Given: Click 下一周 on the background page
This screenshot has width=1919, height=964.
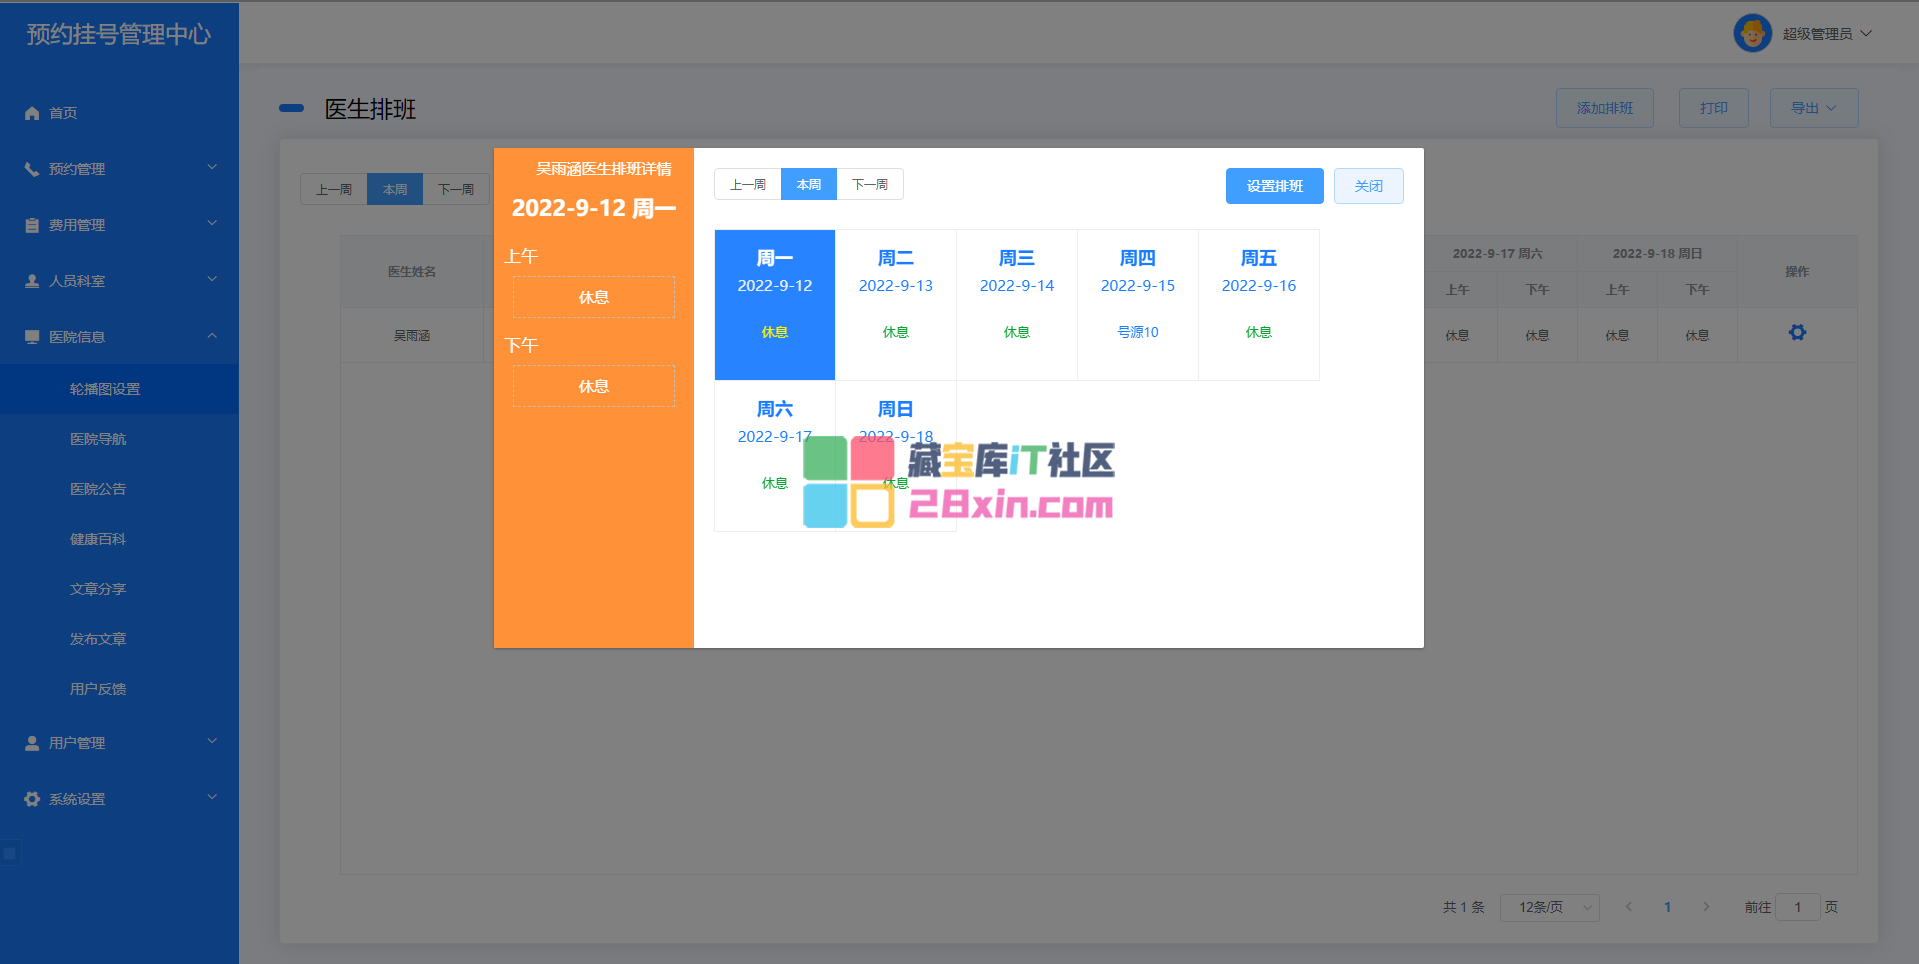Looking at the screenshot, I should coord(456,189).
